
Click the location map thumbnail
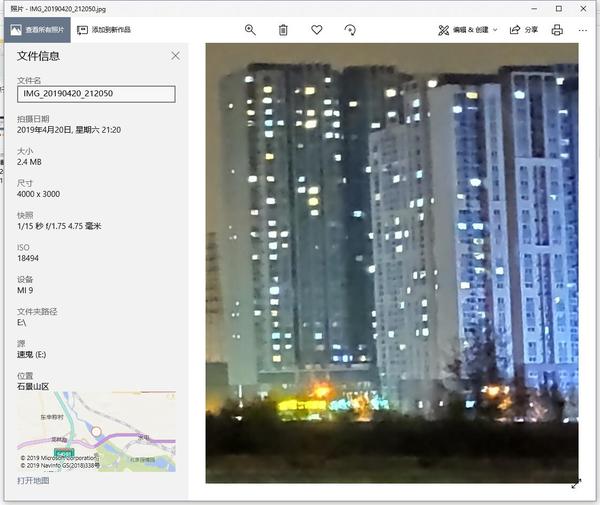[96, 431]
